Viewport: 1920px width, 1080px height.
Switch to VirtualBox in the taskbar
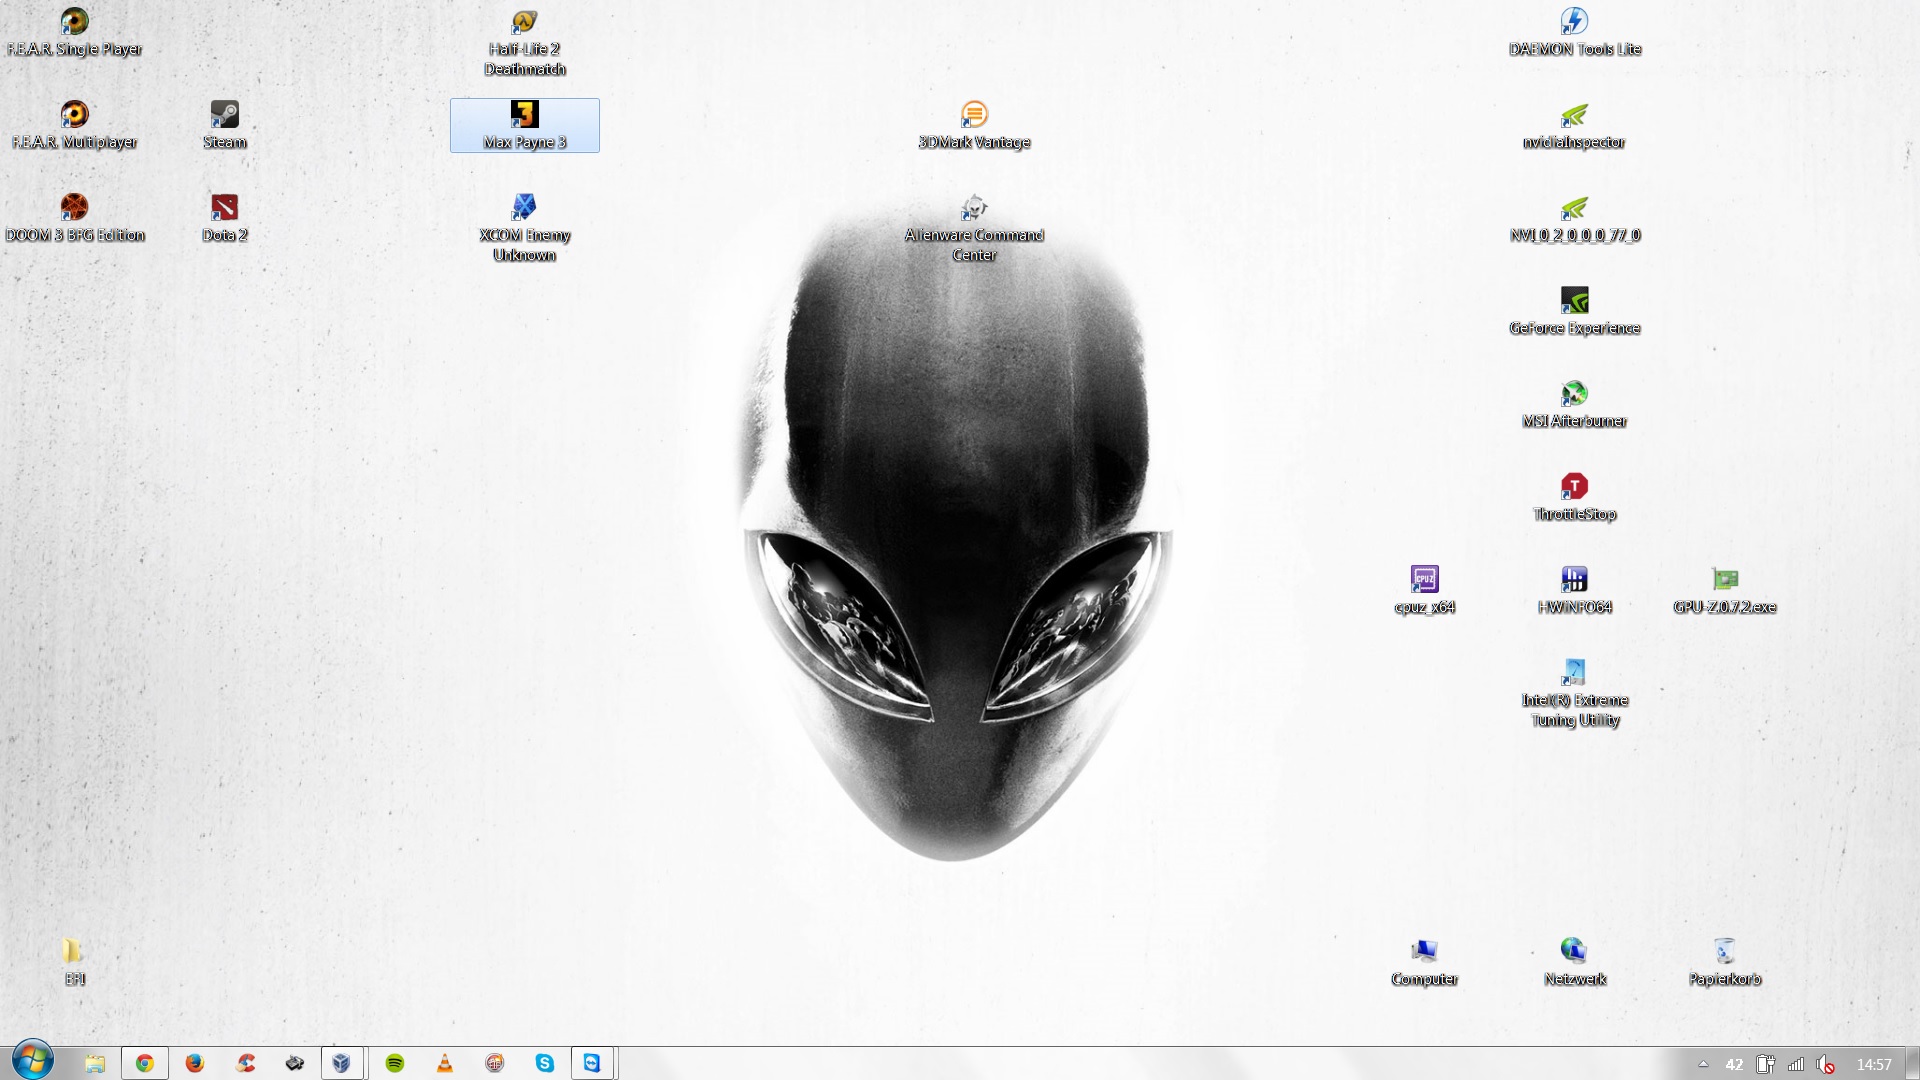[x=342, y=1063]
